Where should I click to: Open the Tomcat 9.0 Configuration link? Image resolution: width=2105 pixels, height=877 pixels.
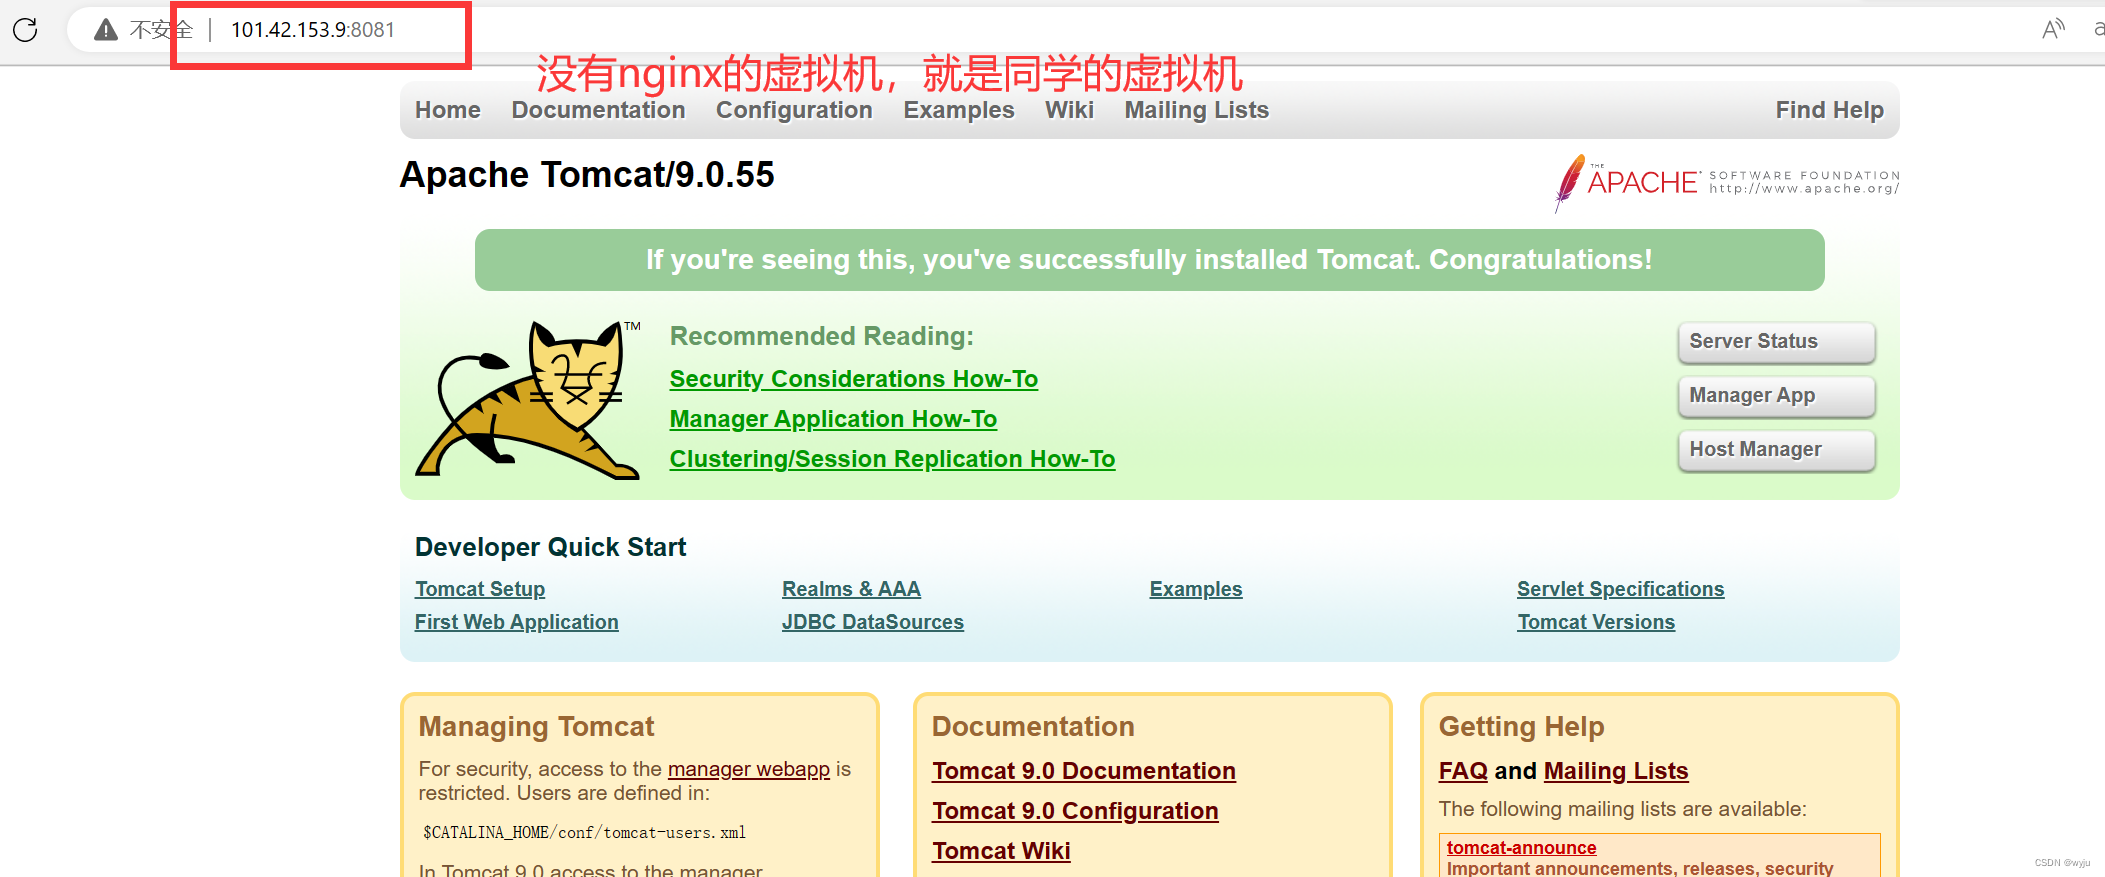1075,811
